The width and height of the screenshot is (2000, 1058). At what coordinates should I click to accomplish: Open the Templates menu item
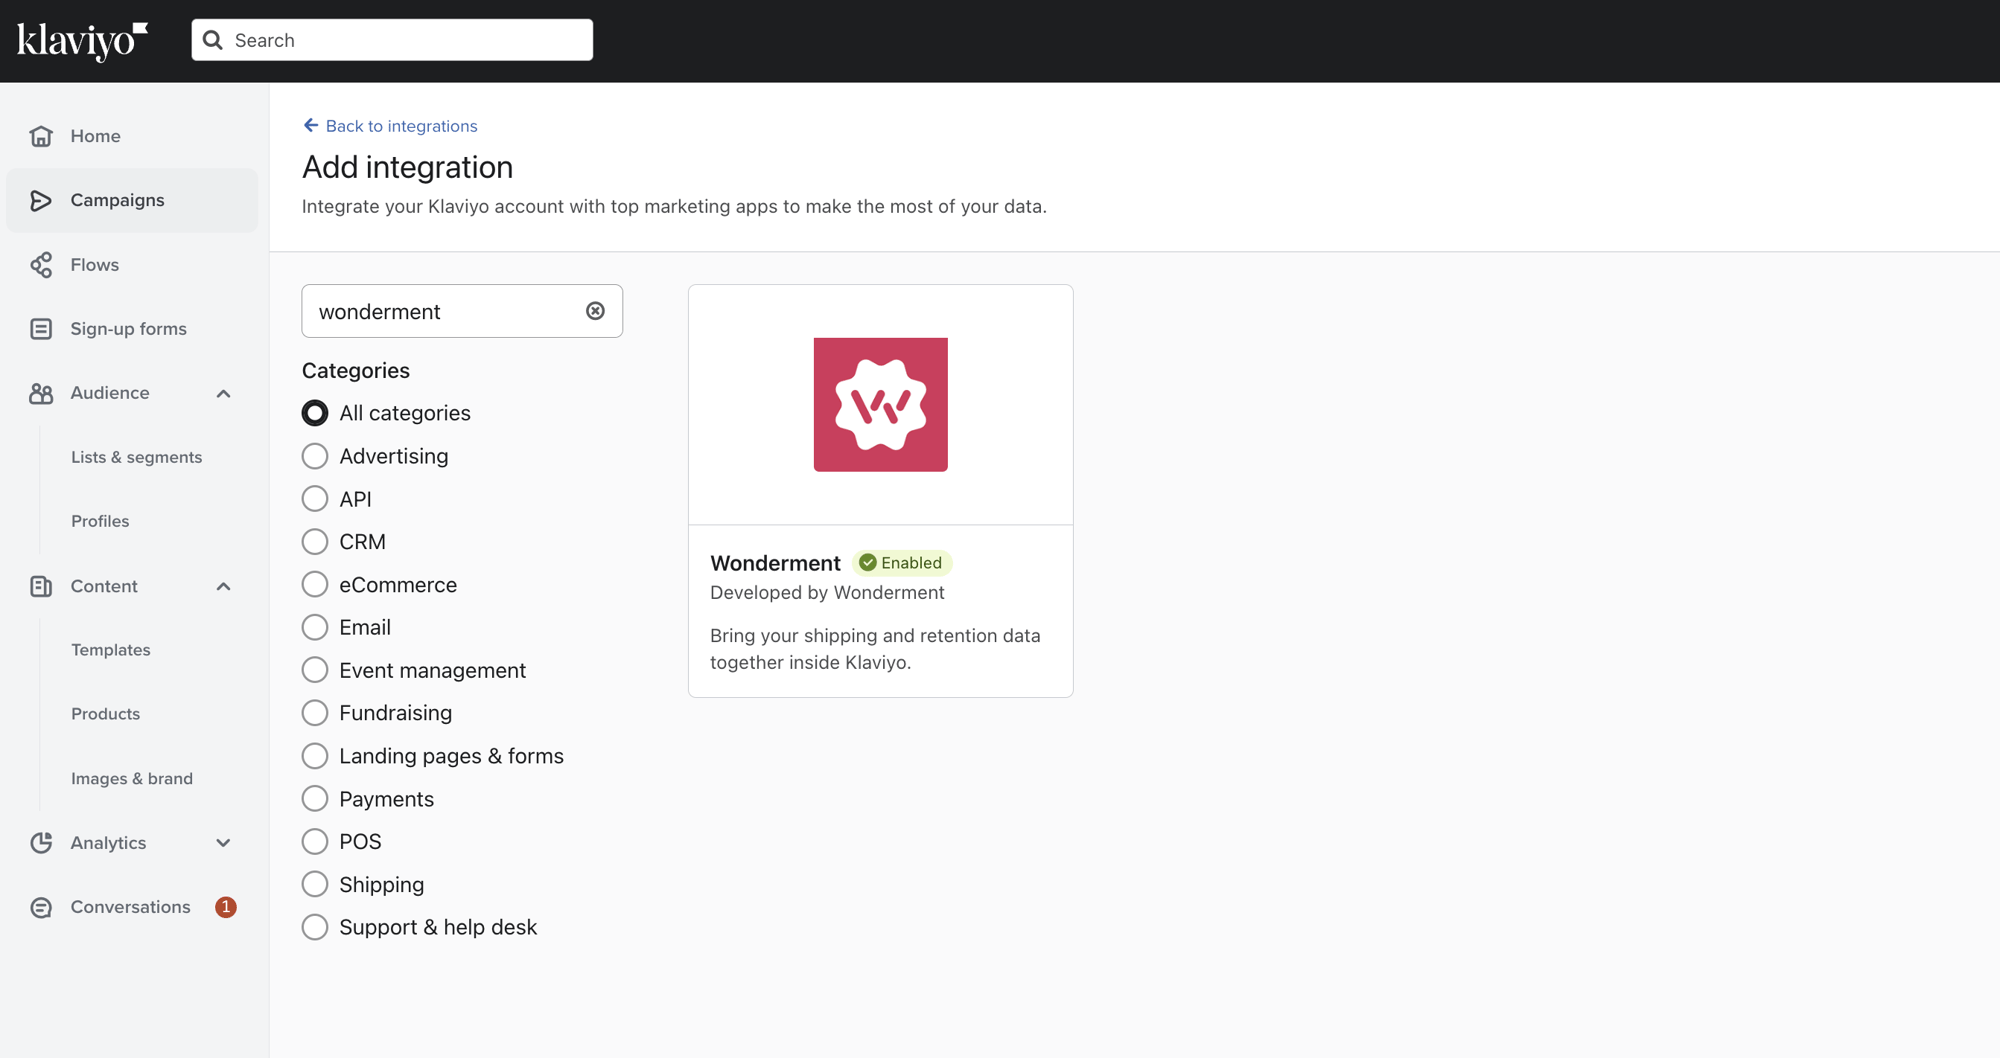[x=111, y=650]
